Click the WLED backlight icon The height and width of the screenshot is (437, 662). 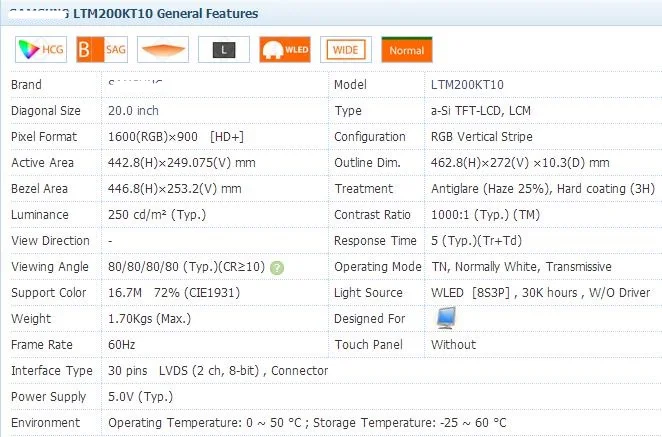click(x=285, y=50)
